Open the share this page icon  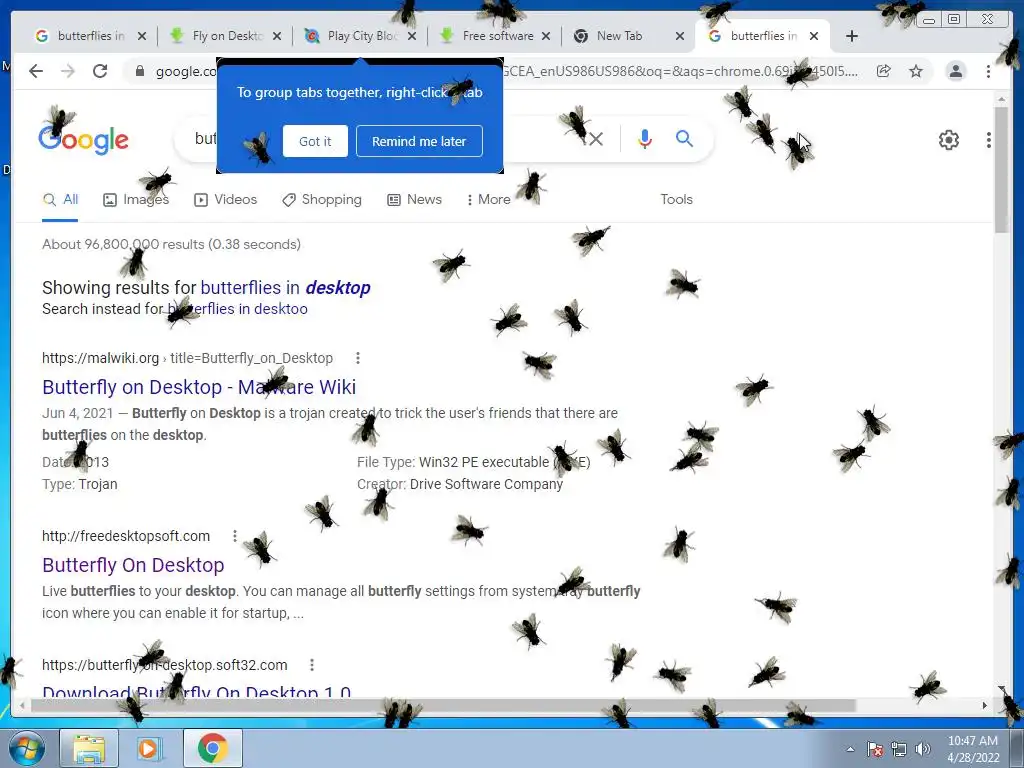[x=884, y=71]
